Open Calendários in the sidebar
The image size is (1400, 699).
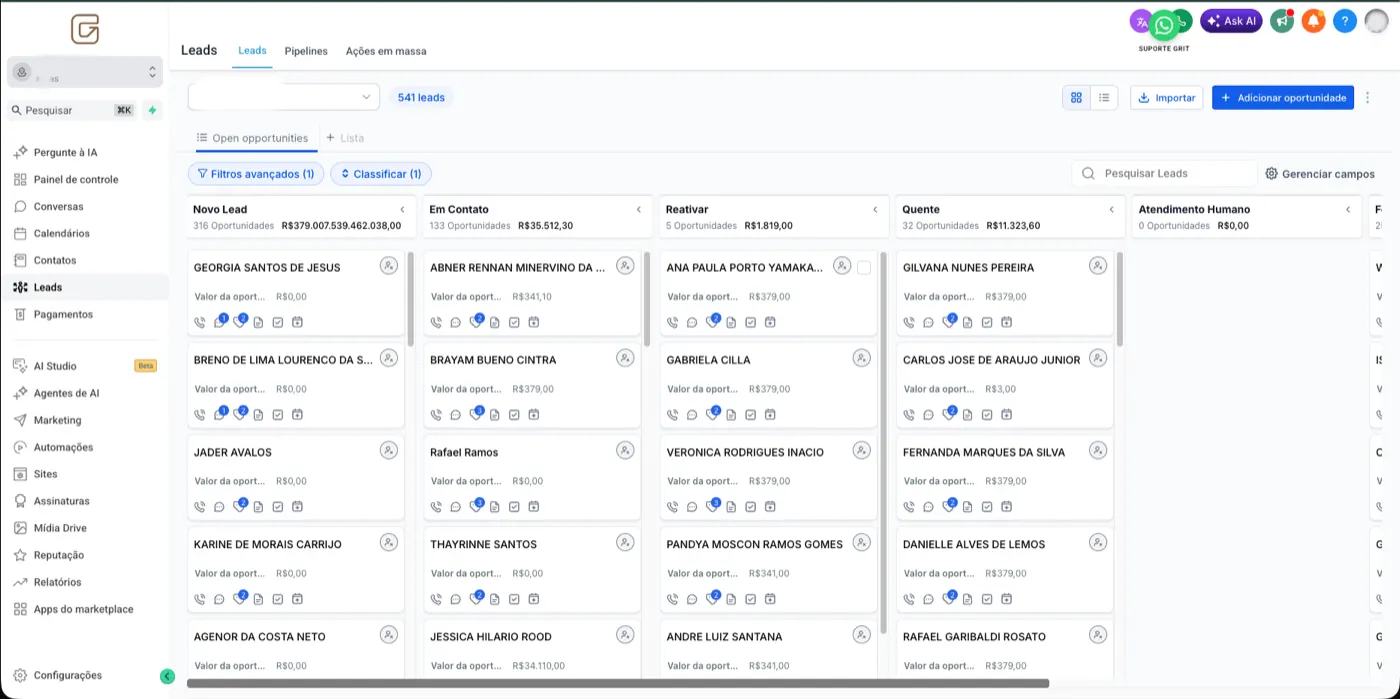click(62, 234)
